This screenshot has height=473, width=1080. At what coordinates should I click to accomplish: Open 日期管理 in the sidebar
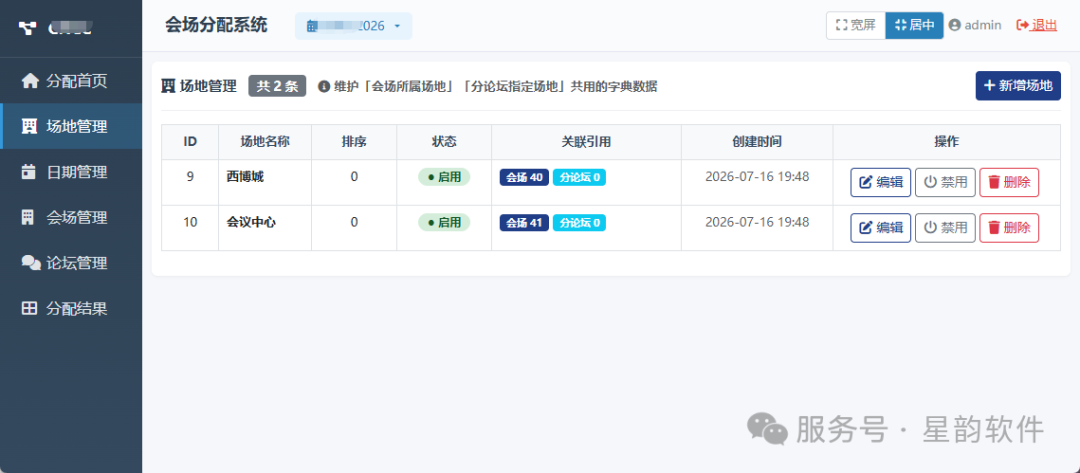pyautogui.click(x=71, y=171)
